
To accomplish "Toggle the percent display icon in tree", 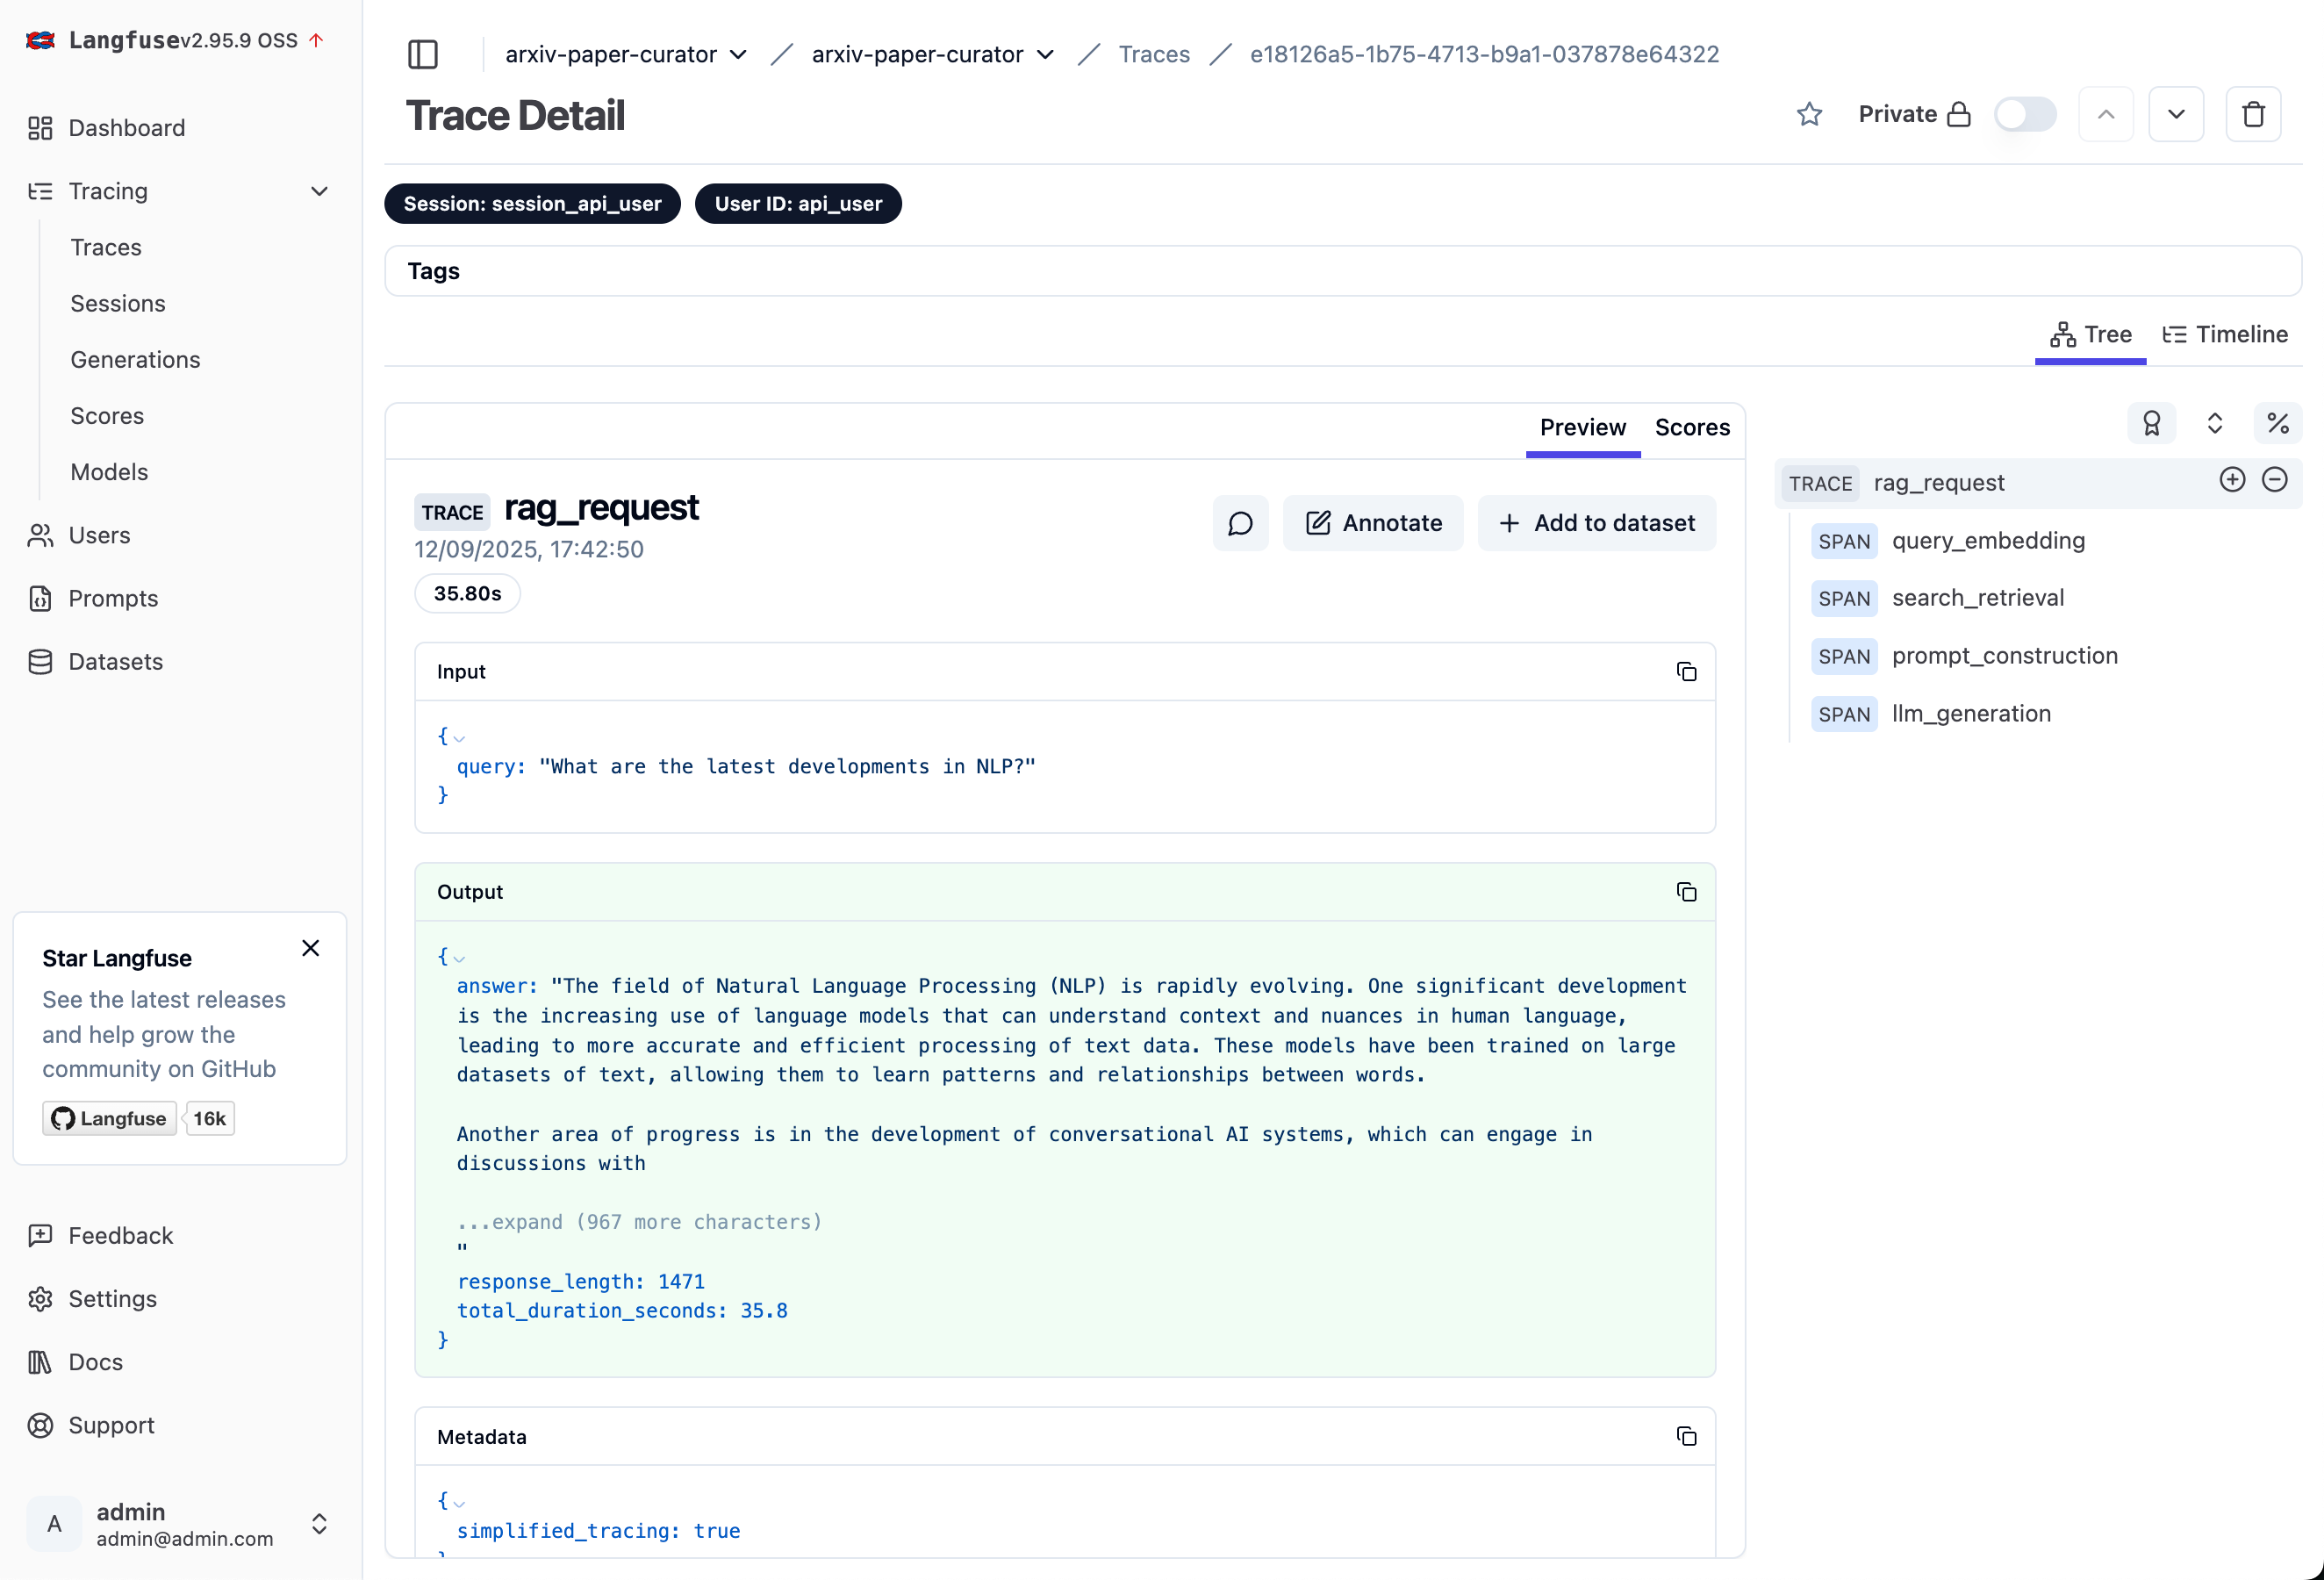I will click(2277, 424).
